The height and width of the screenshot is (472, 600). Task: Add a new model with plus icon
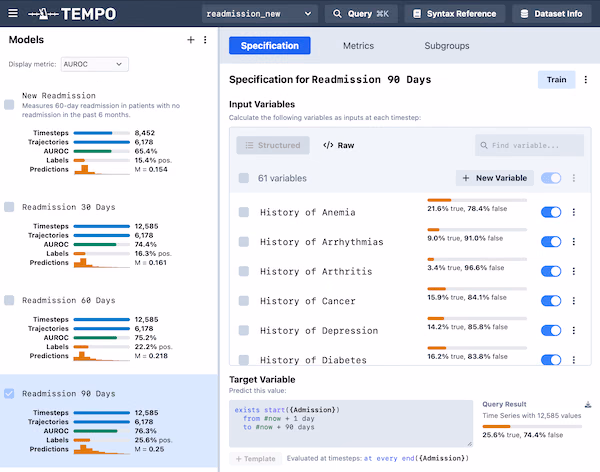[x=191, y=40]
